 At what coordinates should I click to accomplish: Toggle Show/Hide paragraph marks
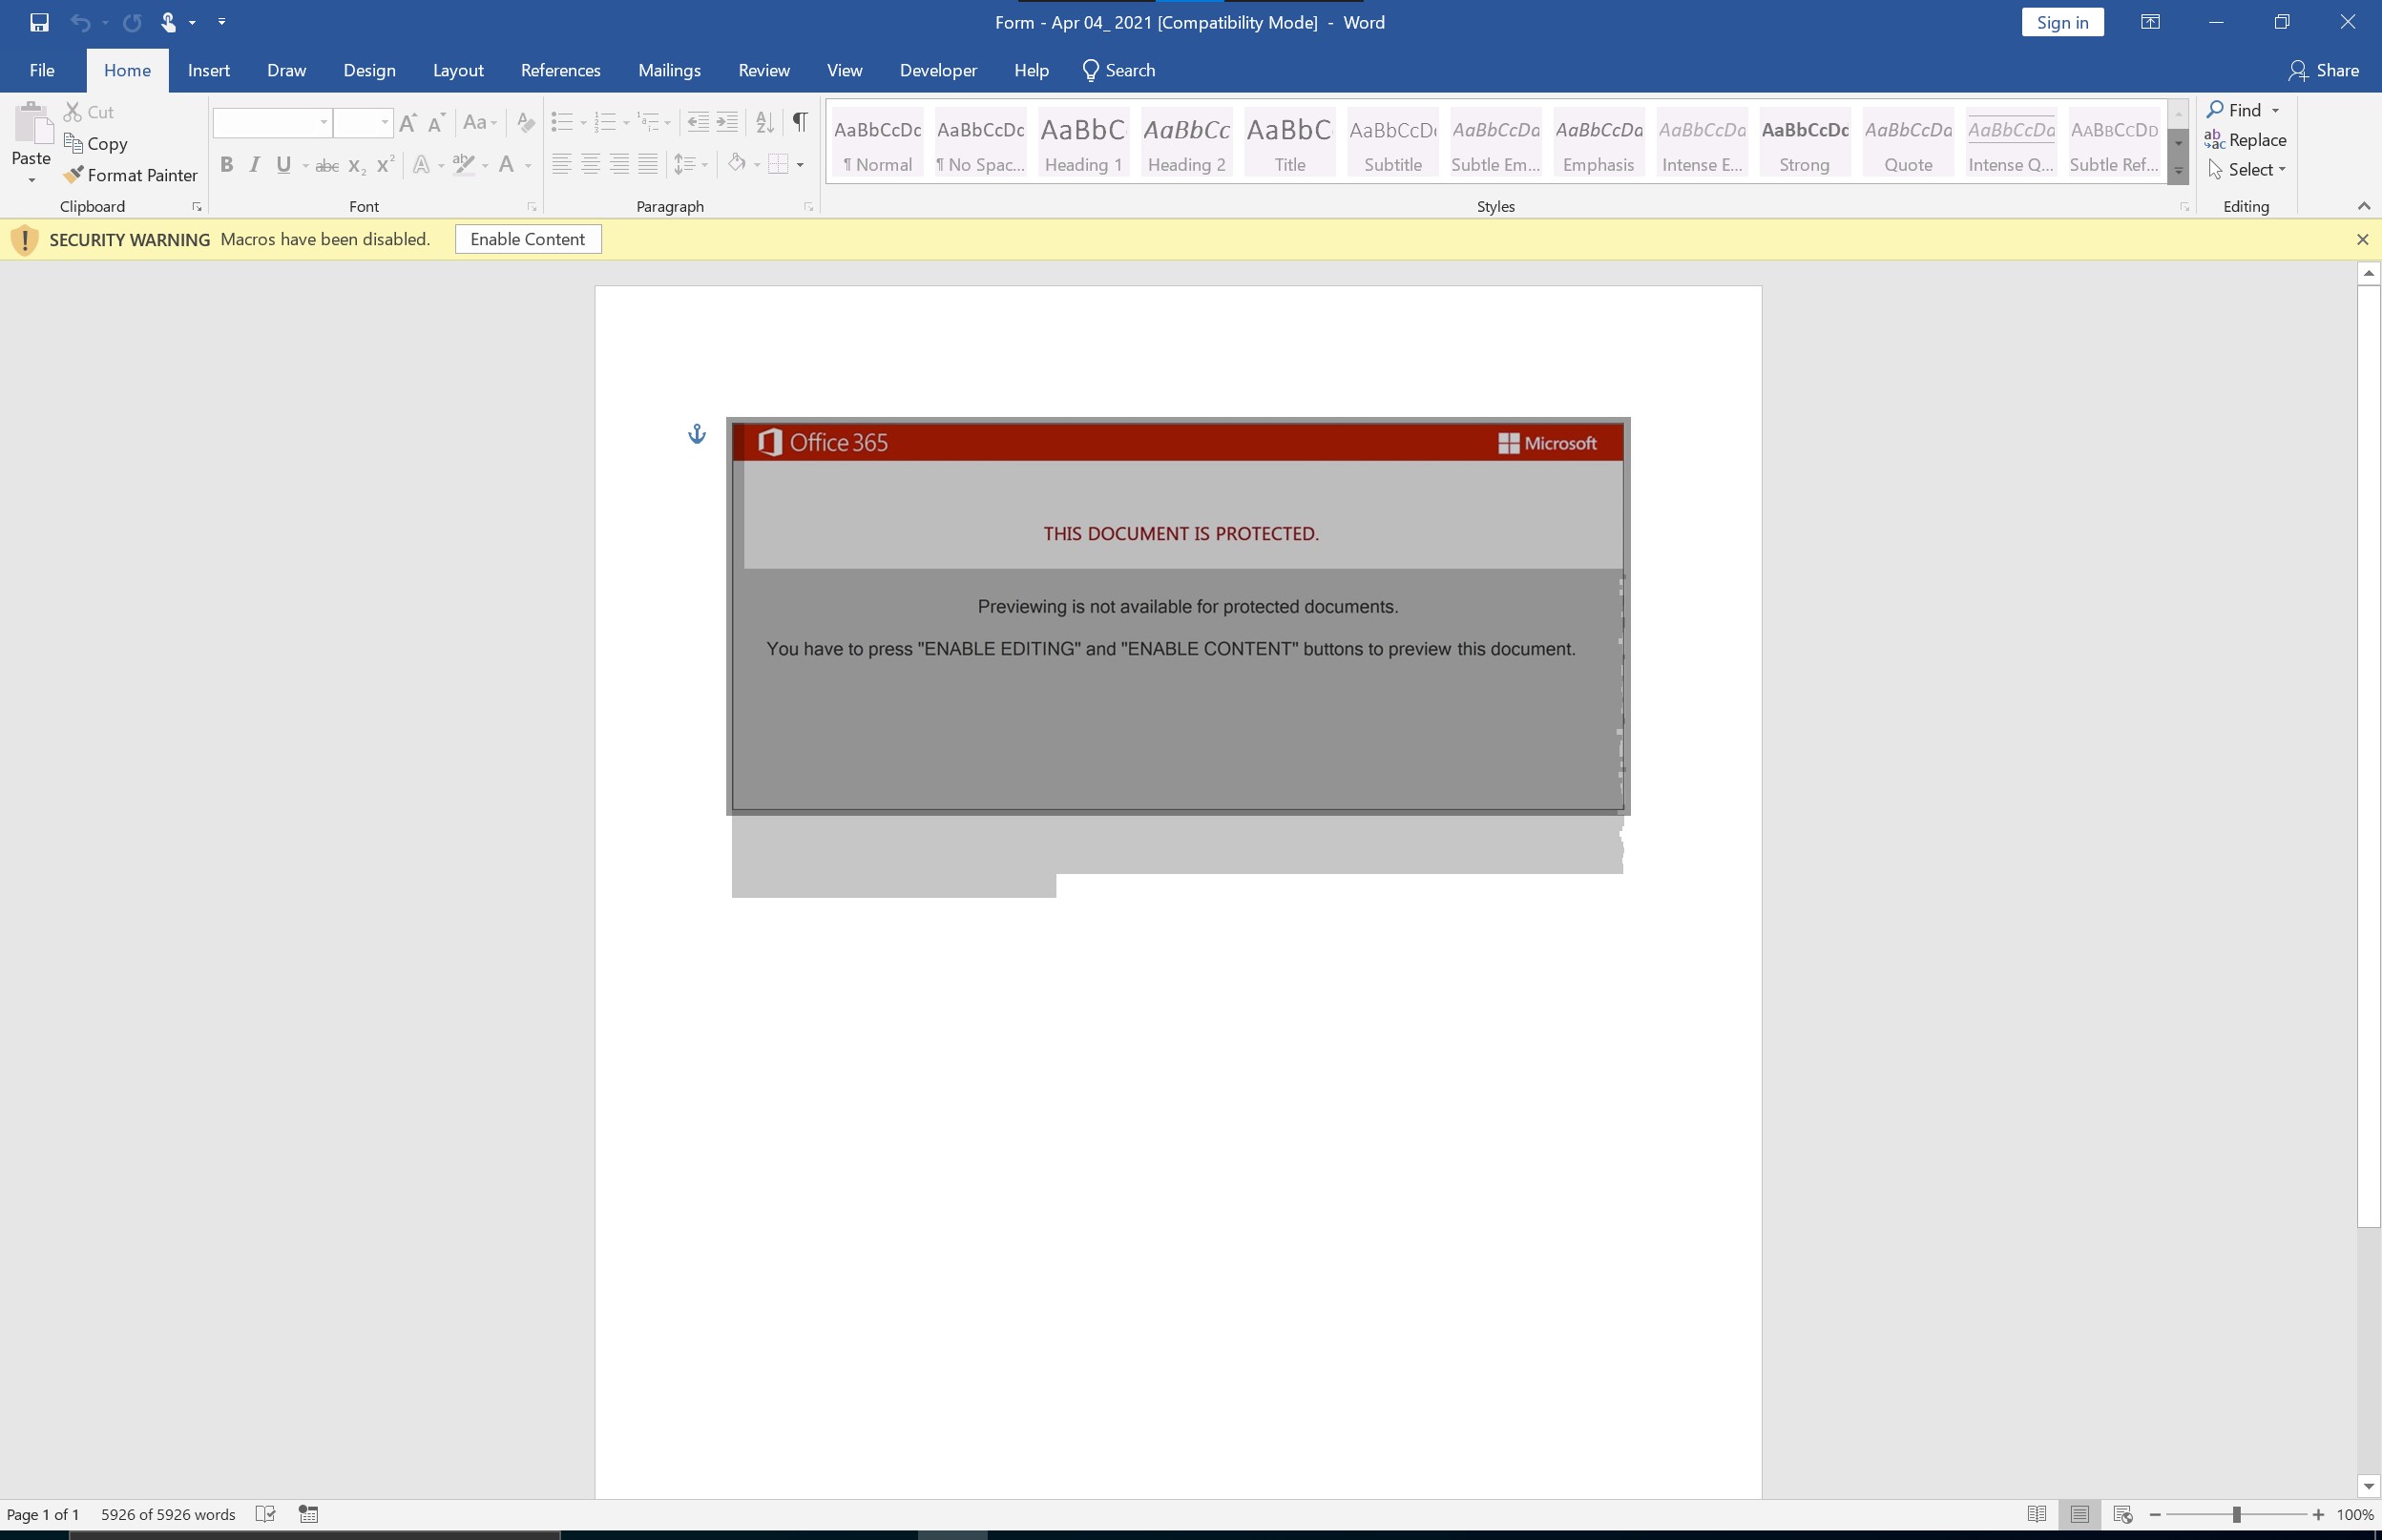[800, 122]
